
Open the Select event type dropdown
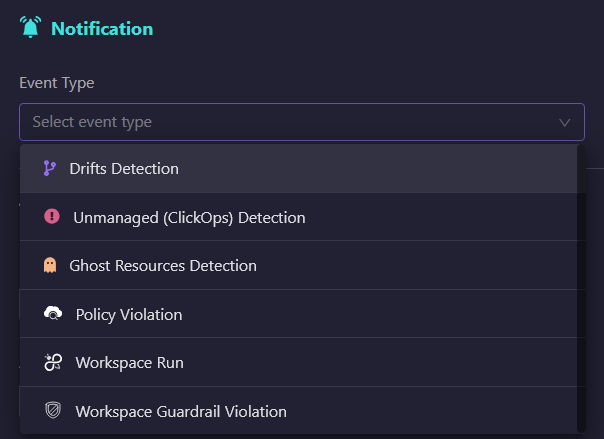(302, 122)
